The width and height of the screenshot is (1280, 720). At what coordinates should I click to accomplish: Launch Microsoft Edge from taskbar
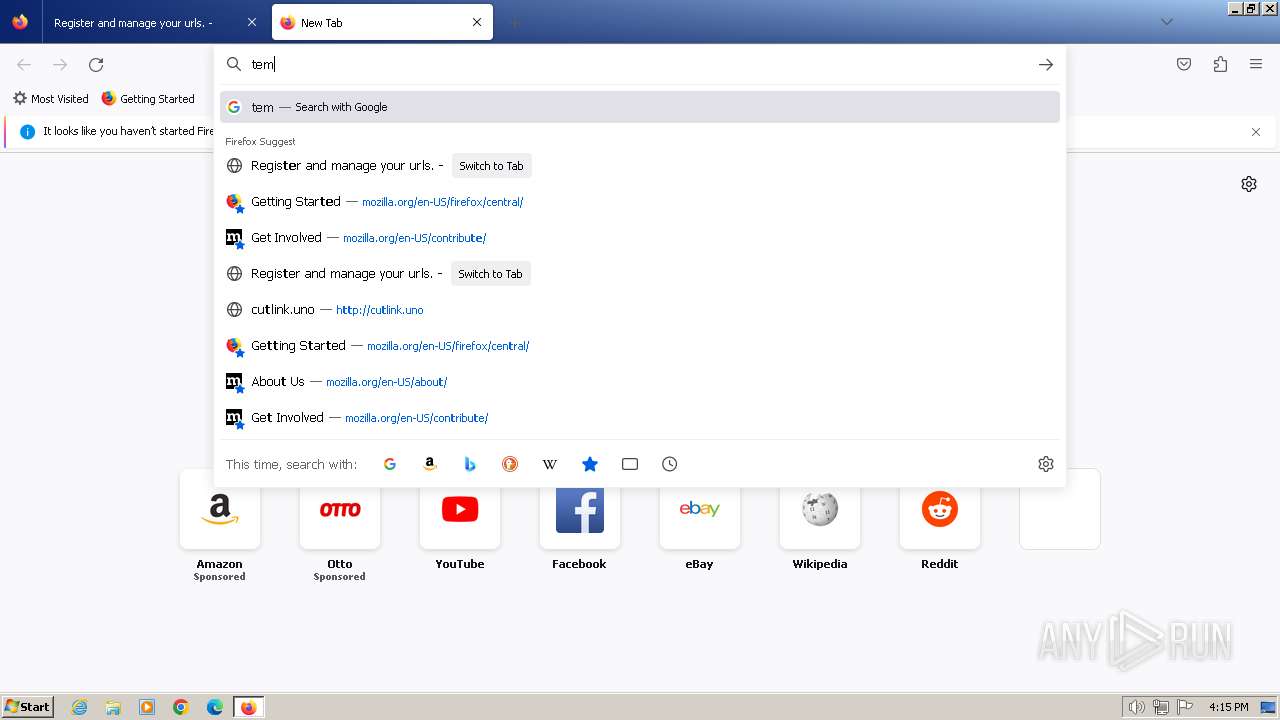coord(215,707)
